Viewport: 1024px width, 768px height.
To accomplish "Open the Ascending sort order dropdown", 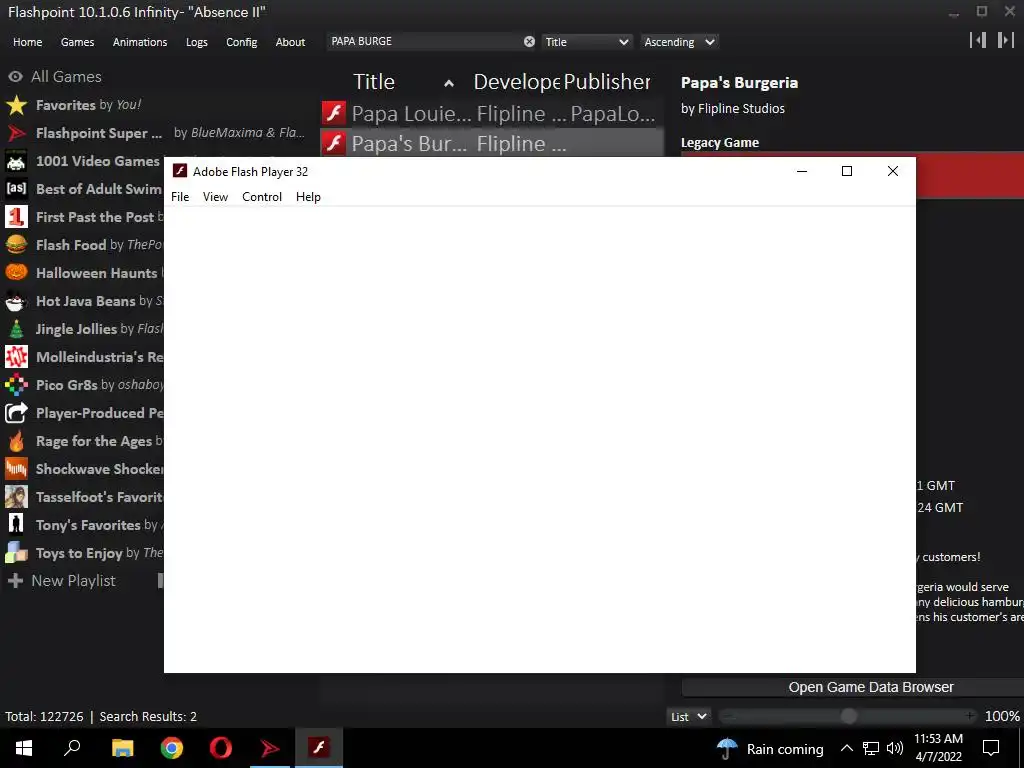I will pyautogui.click(x=679, y=42).
